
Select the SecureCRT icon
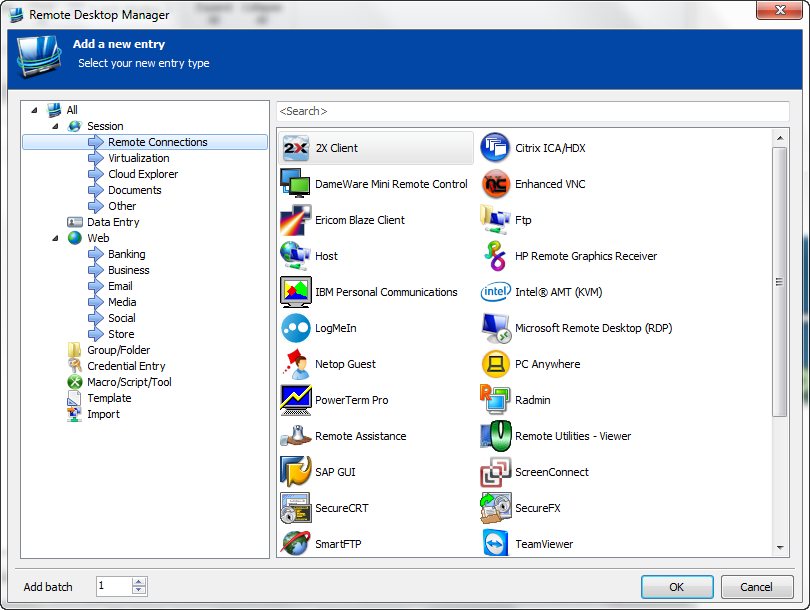tap(296, 508)
